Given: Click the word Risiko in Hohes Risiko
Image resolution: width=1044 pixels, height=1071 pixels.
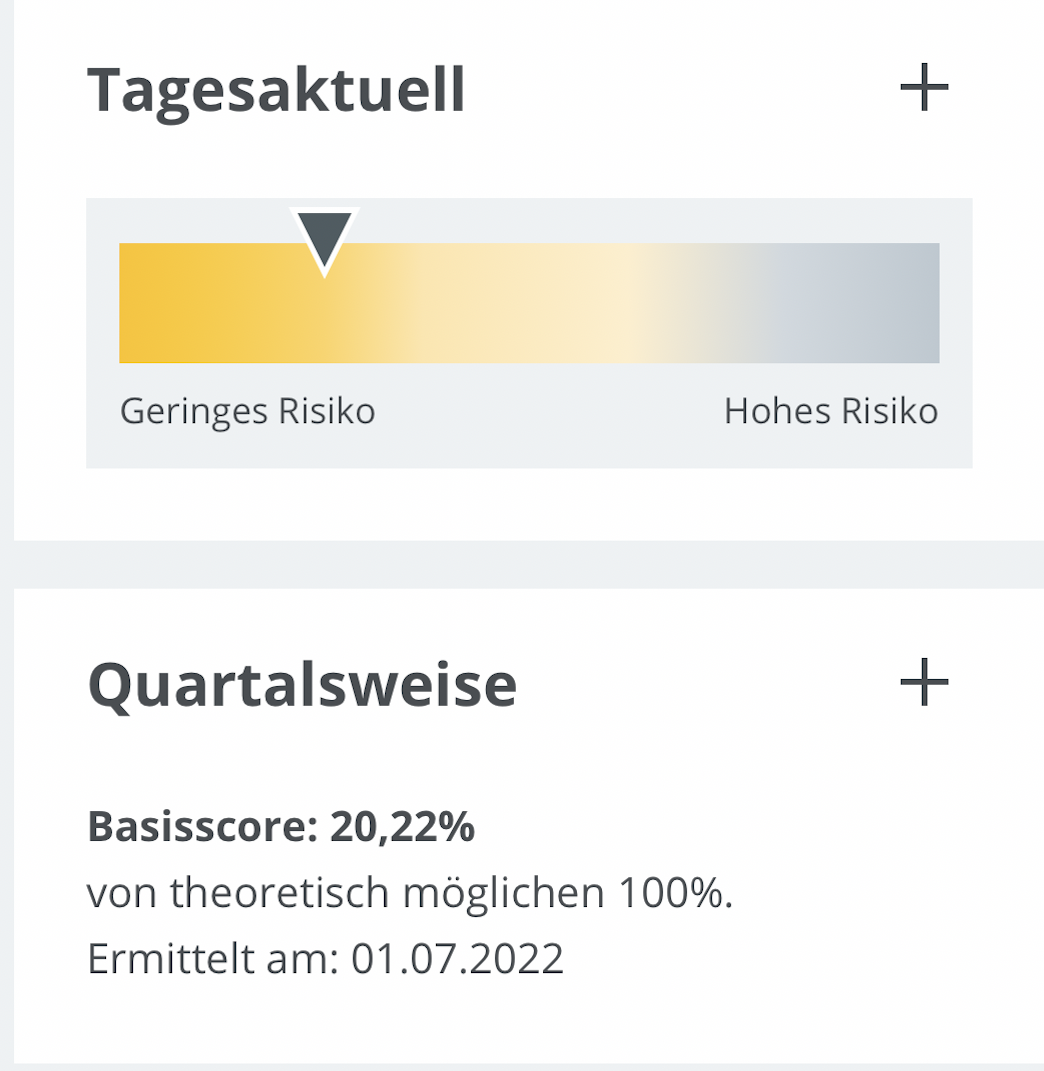Looking at the screenshot, I should 889,411.
